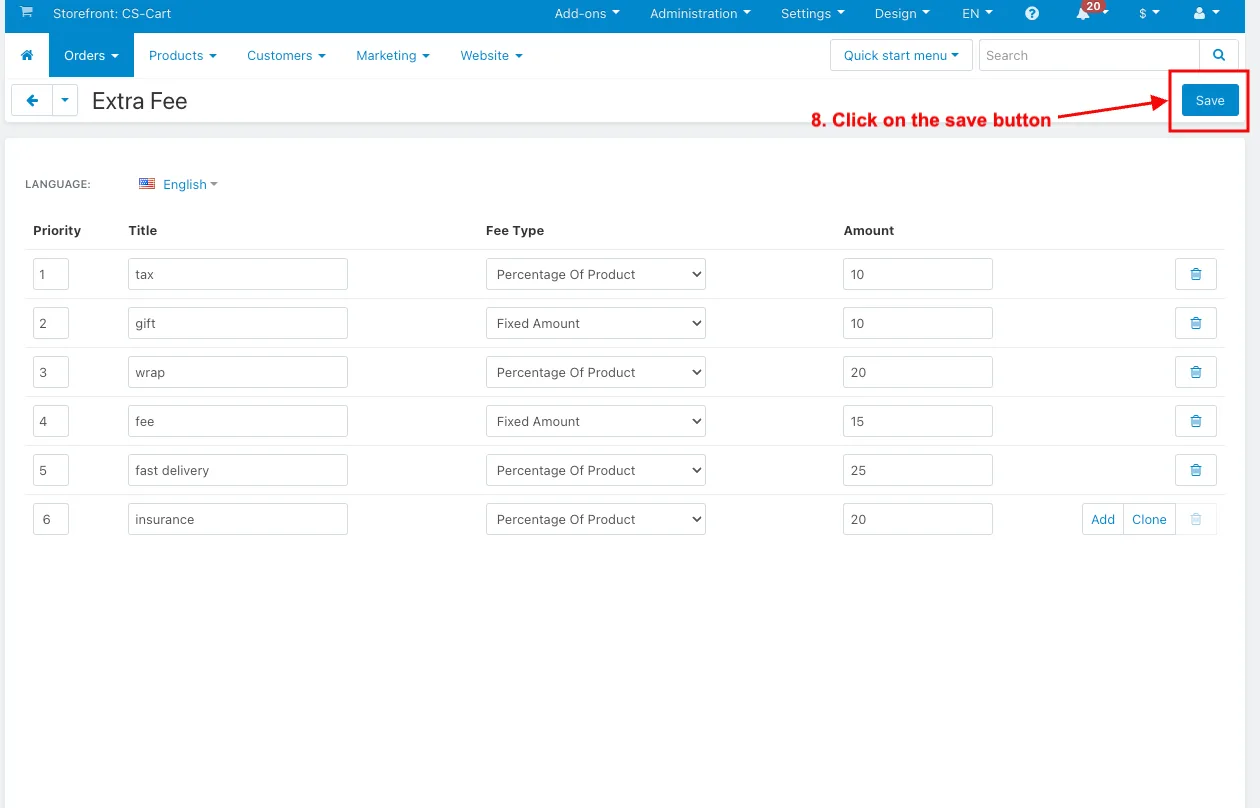Image resolution: width=1260 pixels, height=808 pixels.
Task: Click the US flag language icon
Action: (x=147, y=184)
